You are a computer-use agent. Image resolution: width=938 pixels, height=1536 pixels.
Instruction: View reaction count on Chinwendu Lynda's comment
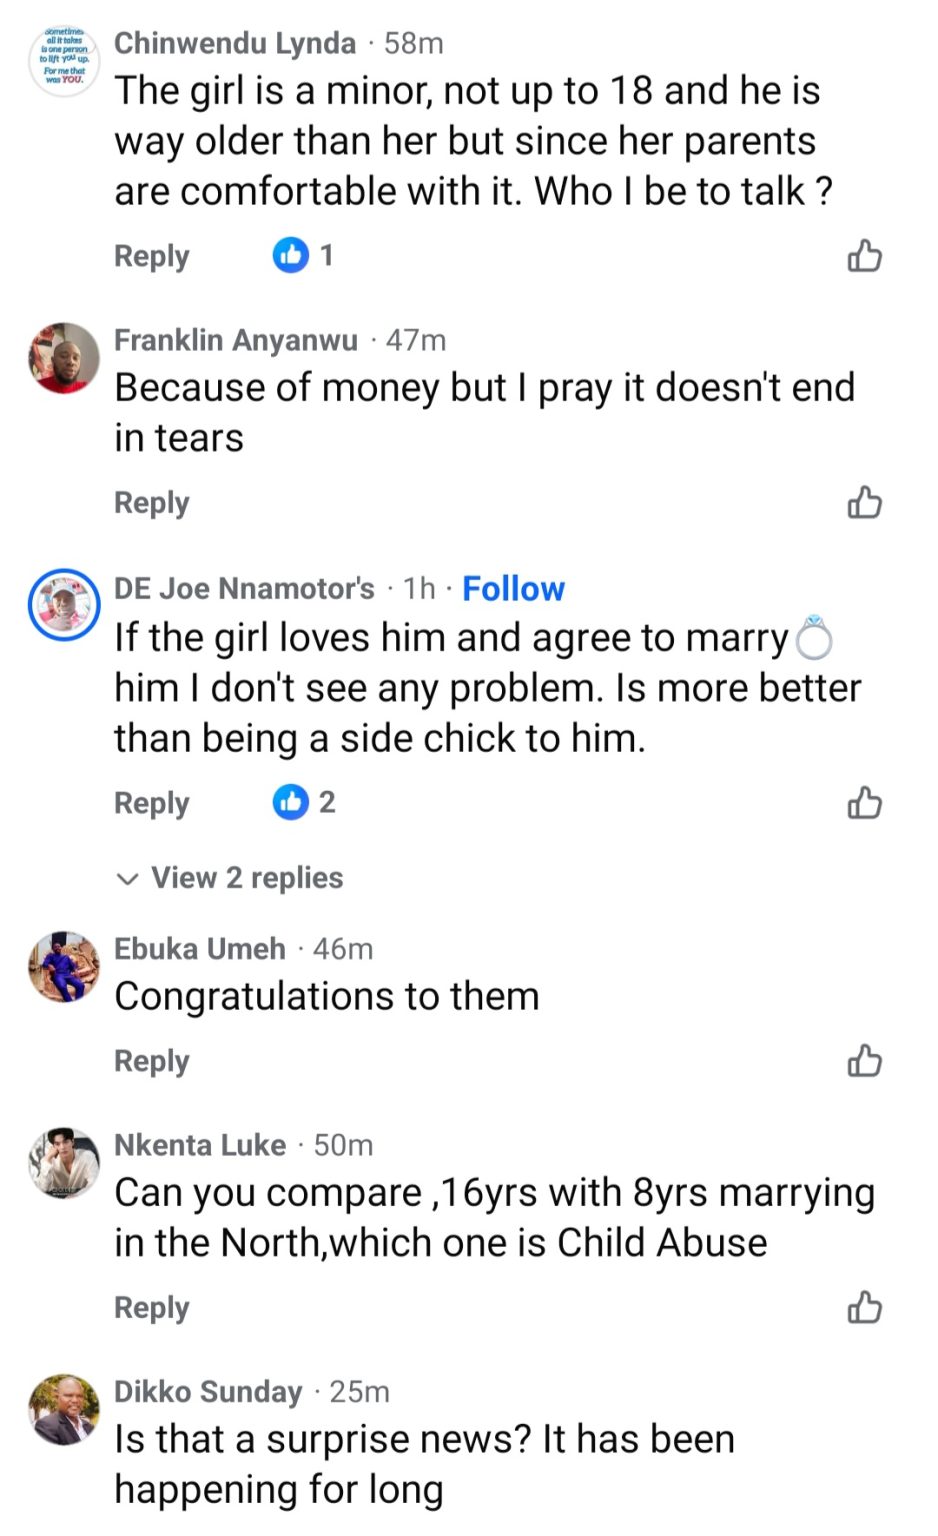tap(303, 256)
